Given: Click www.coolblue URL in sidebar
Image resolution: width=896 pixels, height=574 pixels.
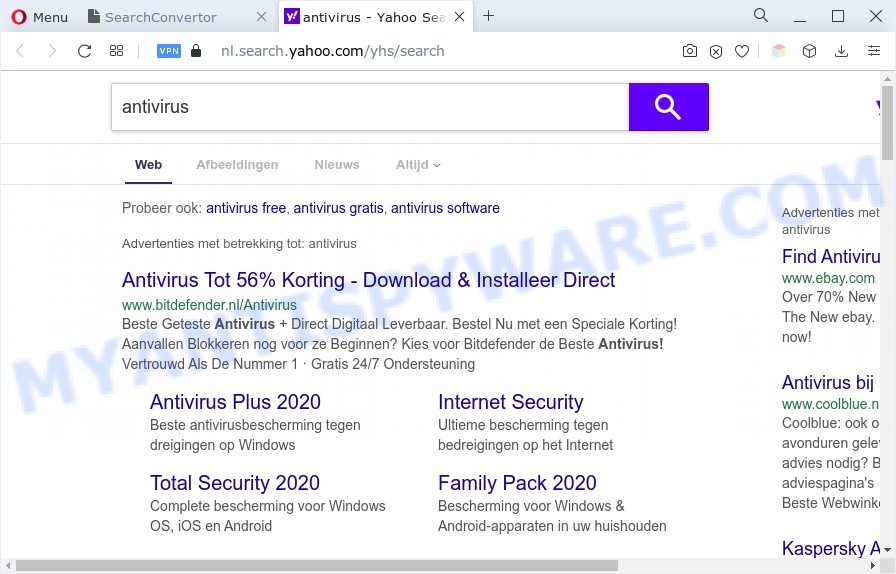Looking at the screenshot, I should coord(830,404).
